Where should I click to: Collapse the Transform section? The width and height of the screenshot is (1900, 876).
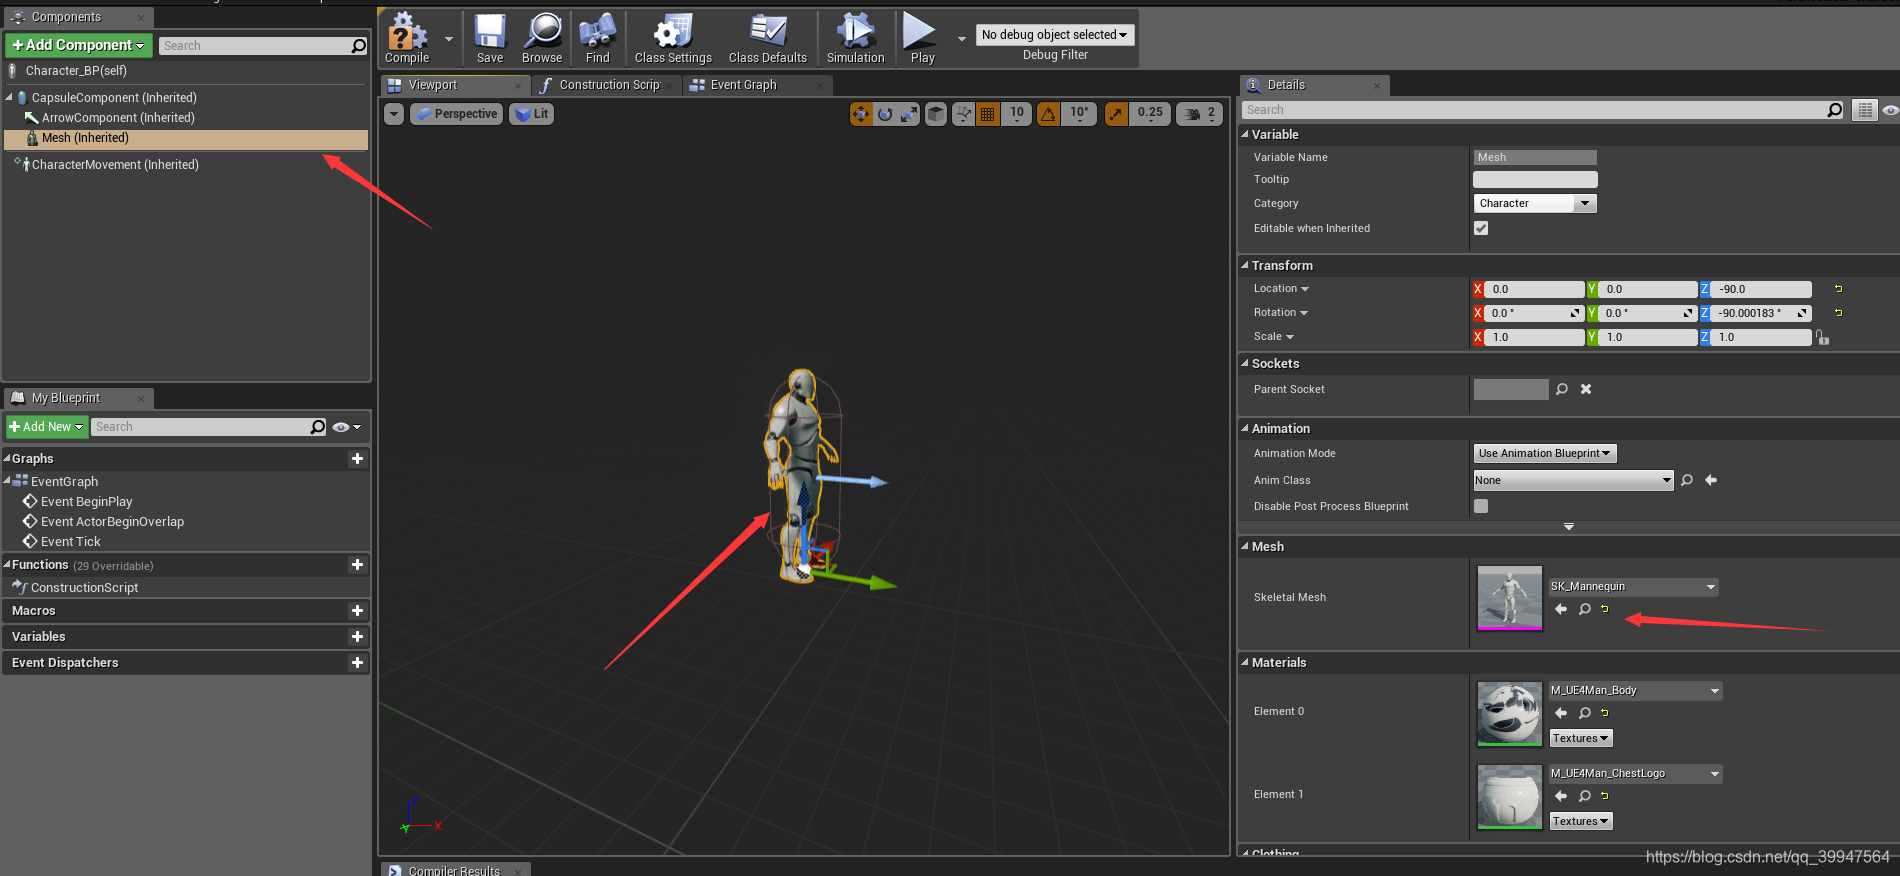[x=1245, y=265]
